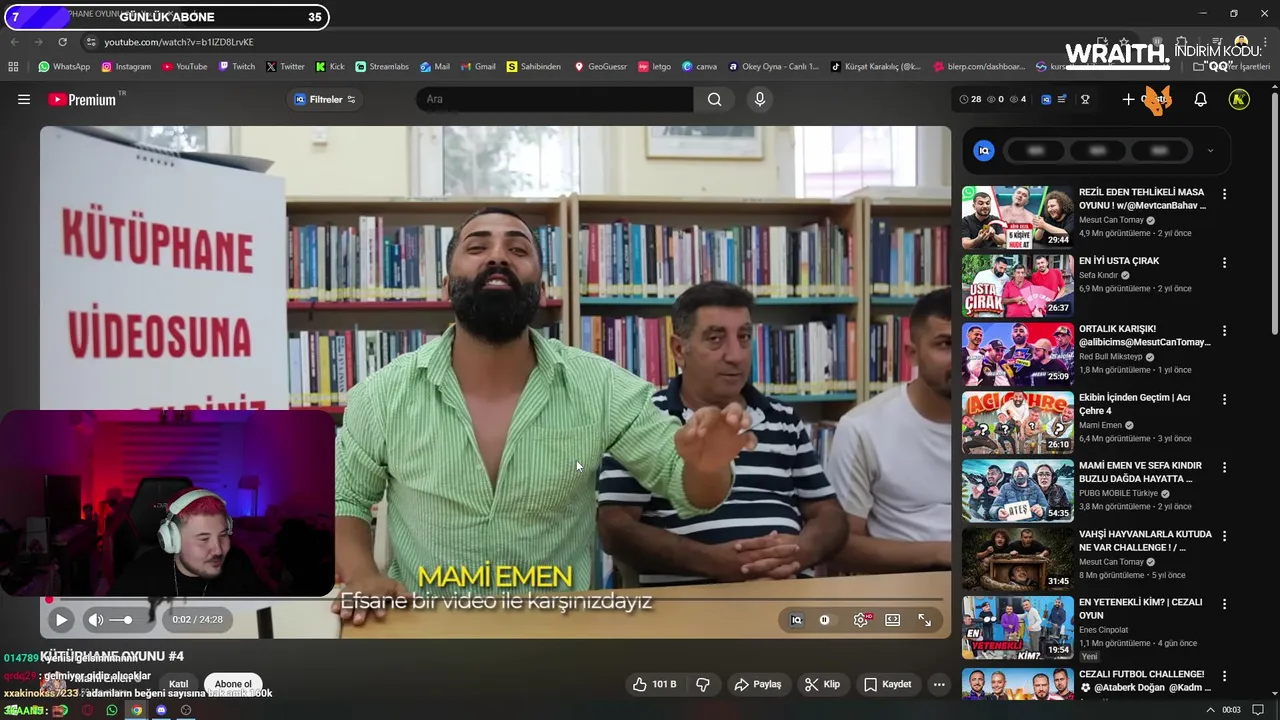Open WhatsApp bookmark
Screen dimensions: 1280x720
(x=64, y=67)
